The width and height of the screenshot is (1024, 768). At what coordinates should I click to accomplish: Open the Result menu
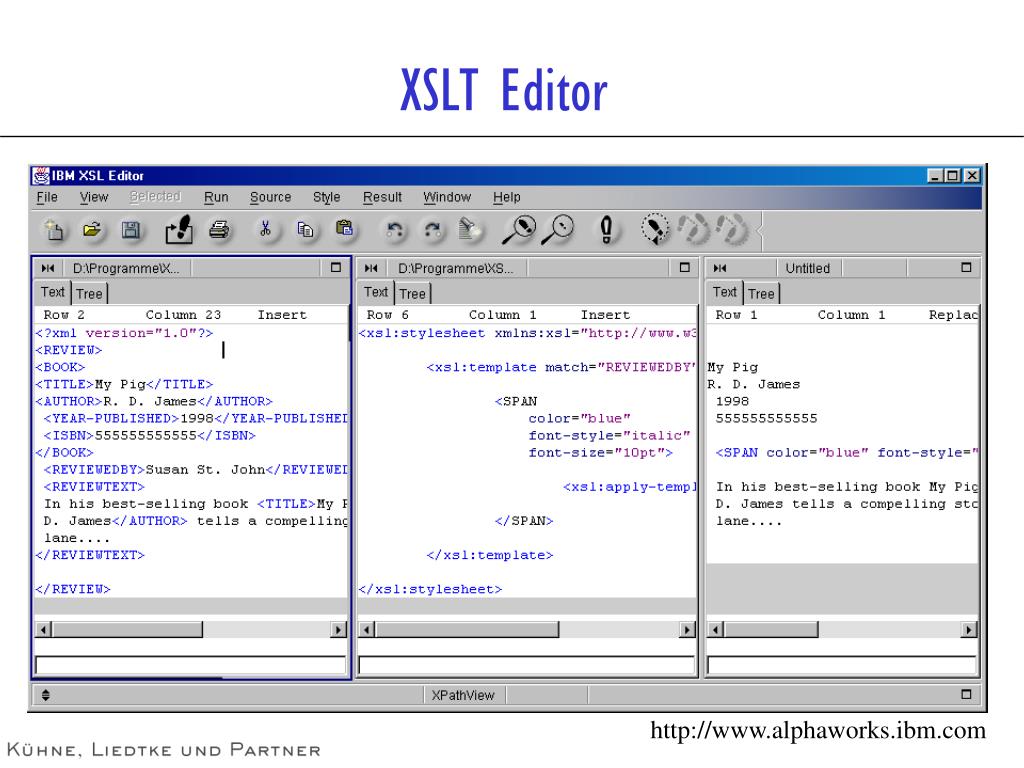click(382, 197)
